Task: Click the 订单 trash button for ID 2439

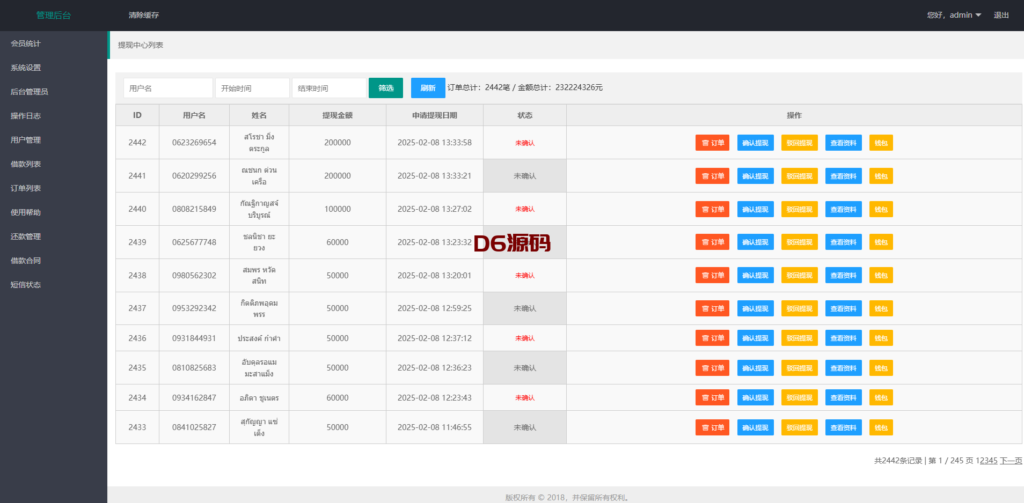Action: 712,242
